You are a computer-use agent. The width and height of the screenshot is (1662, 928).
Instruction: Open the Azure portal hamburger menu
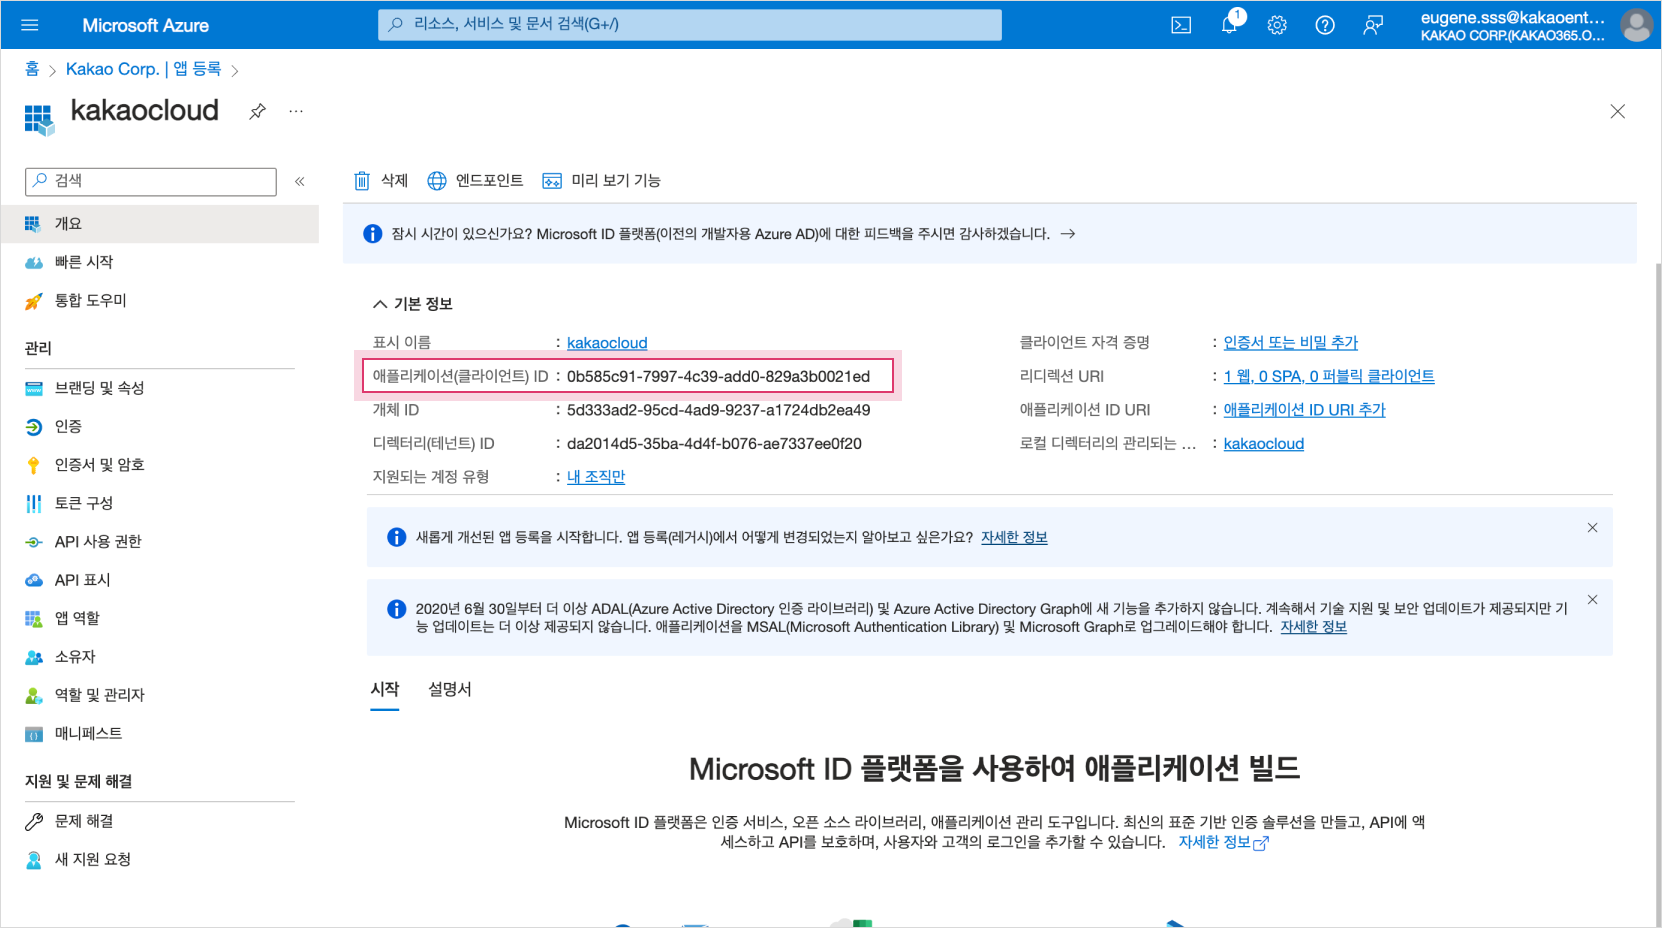[x=29, y=25]
